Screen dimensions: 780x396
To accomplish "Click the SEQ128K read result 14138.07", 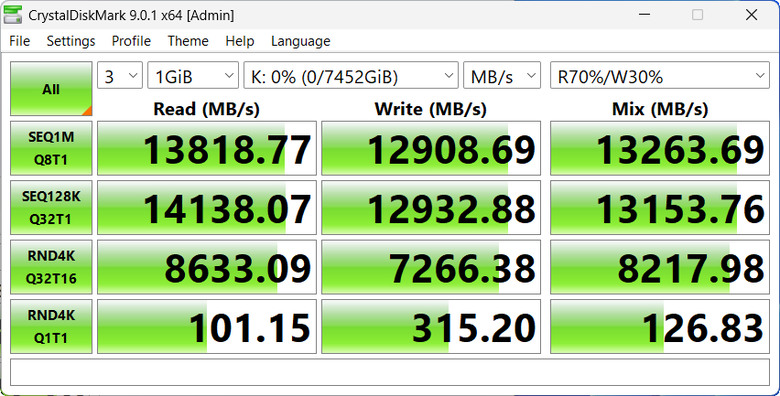I will point(207,207).
